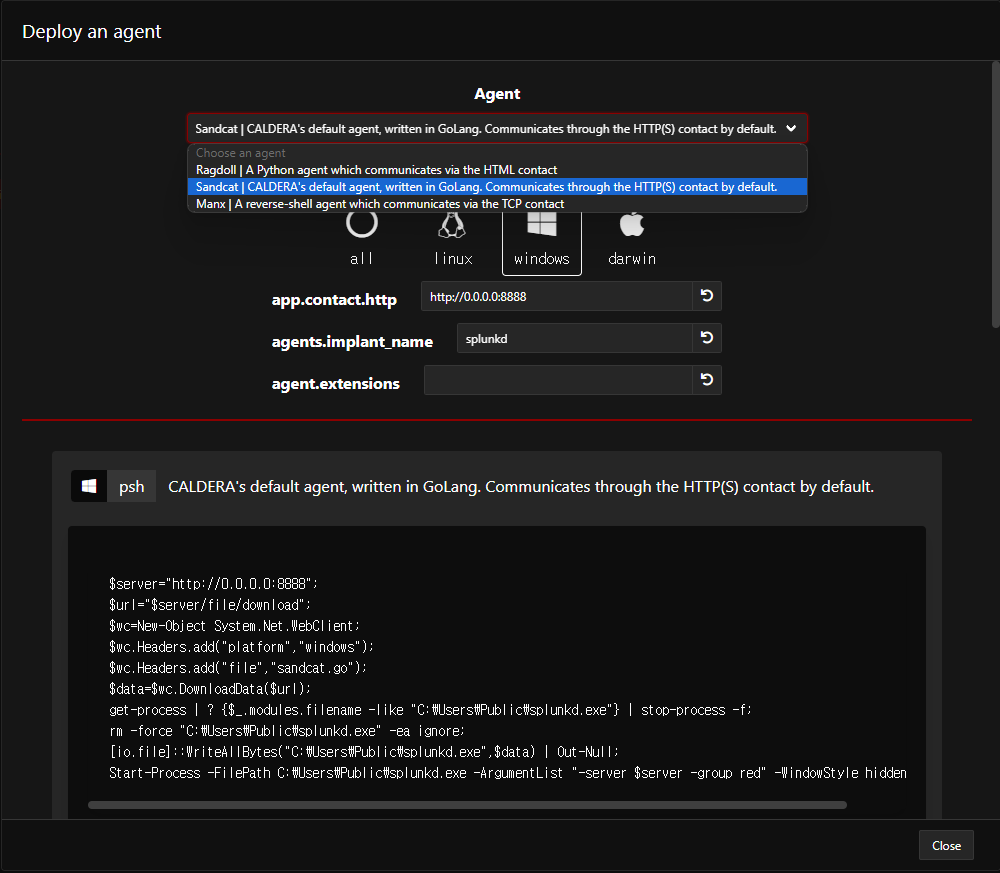
Task: Click the agent.extensions label
Action: coord(335,384)
